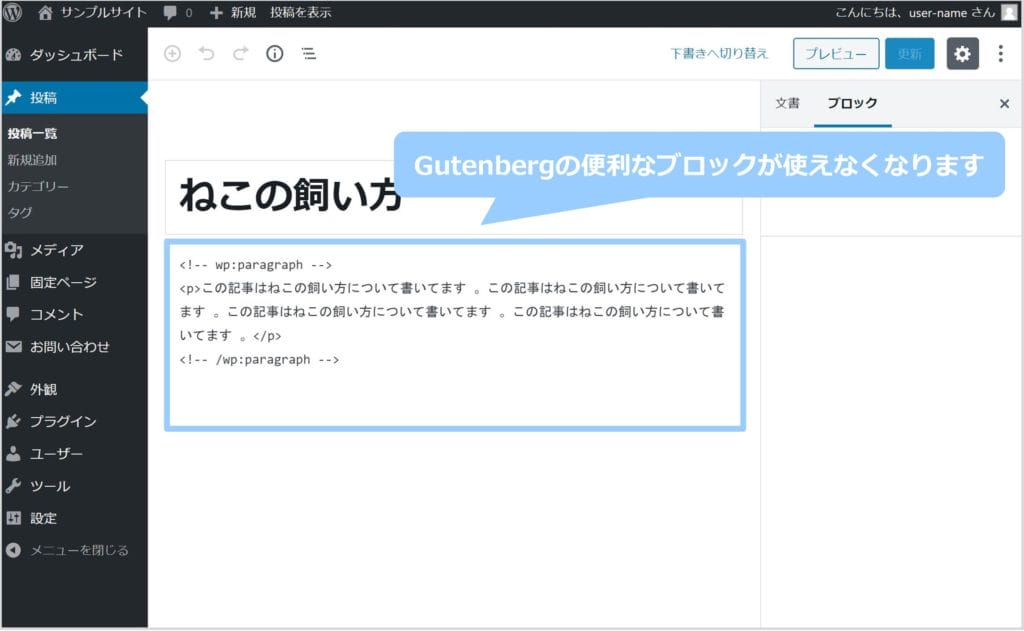The width and height of the screenshot is (1024, 631).
Task: Click the redo arrow icon
Action: (240, 54)
